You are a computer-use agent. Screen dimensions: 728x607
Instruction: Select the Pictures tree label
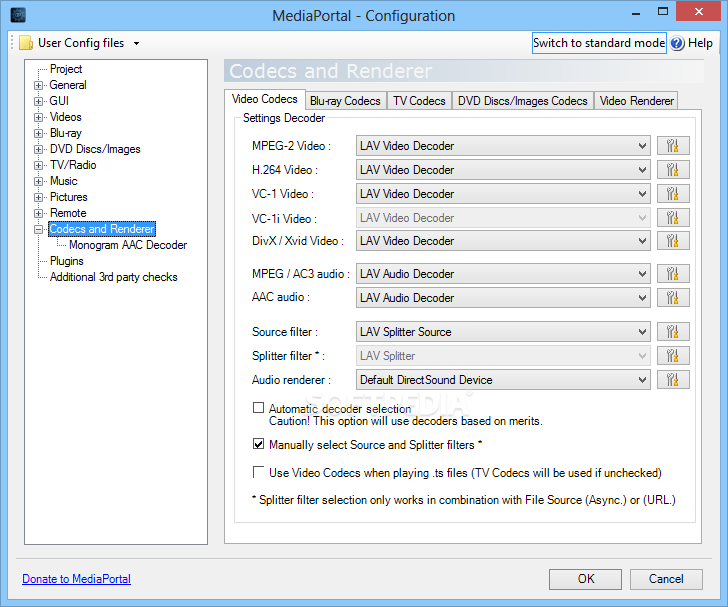[69, 197]
